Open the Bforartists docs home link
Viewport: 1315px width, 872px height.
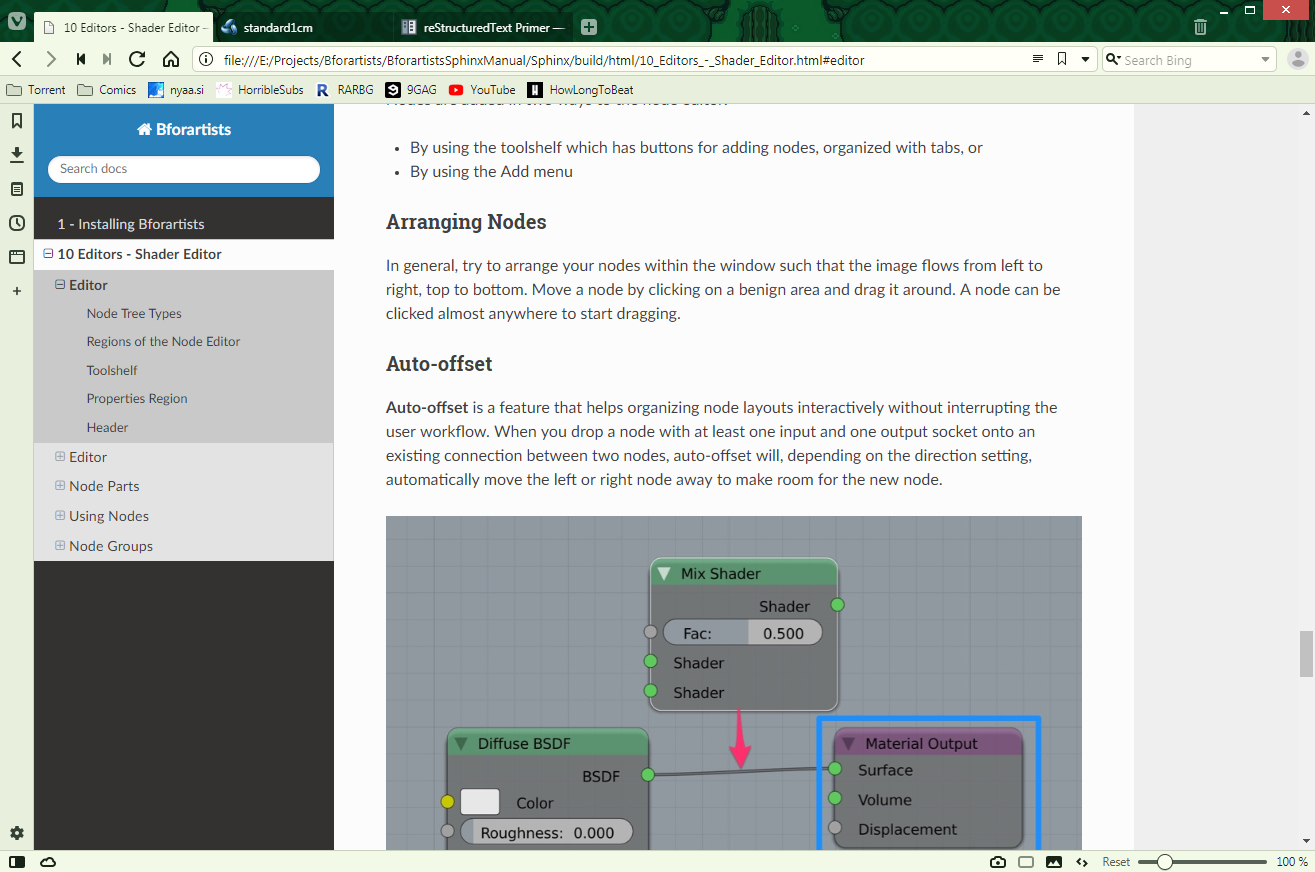[x=184, y=129]
